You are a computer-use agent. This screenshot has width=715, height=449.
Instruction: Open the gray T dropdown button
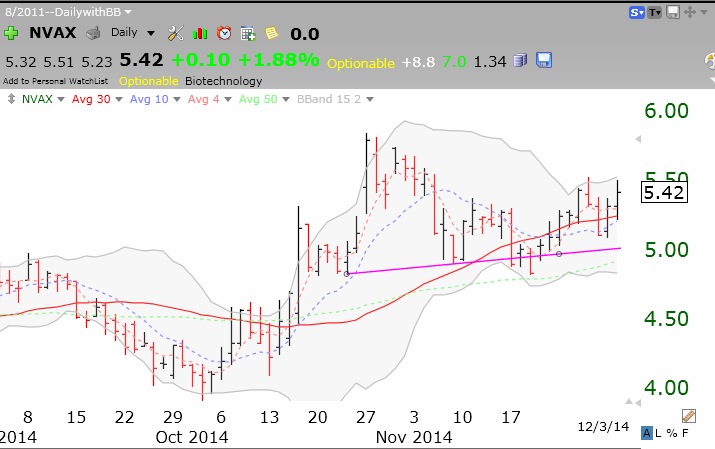(x=655, y=12)
